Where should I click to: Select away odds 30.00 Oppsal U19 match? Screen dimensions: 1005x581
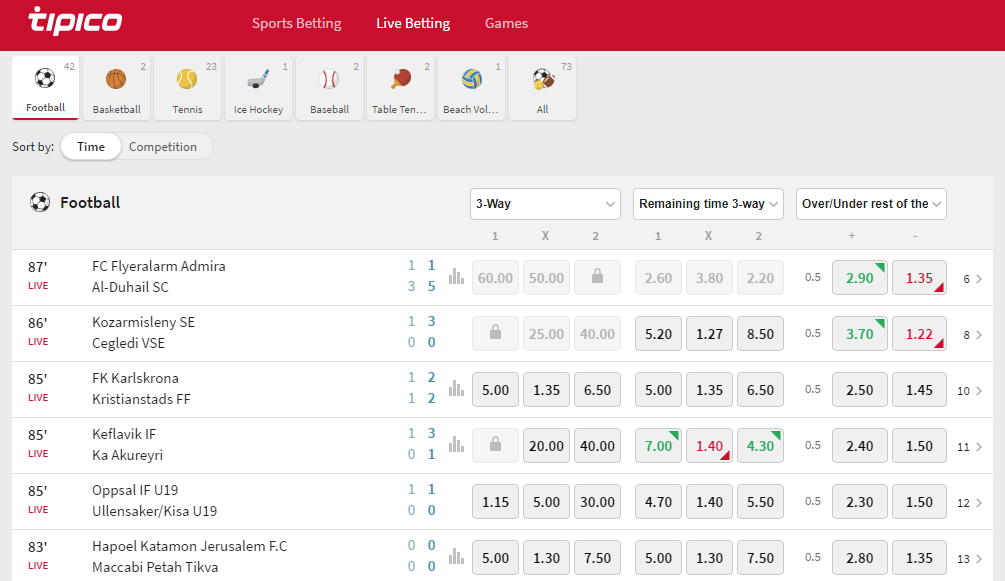[597, 501]
